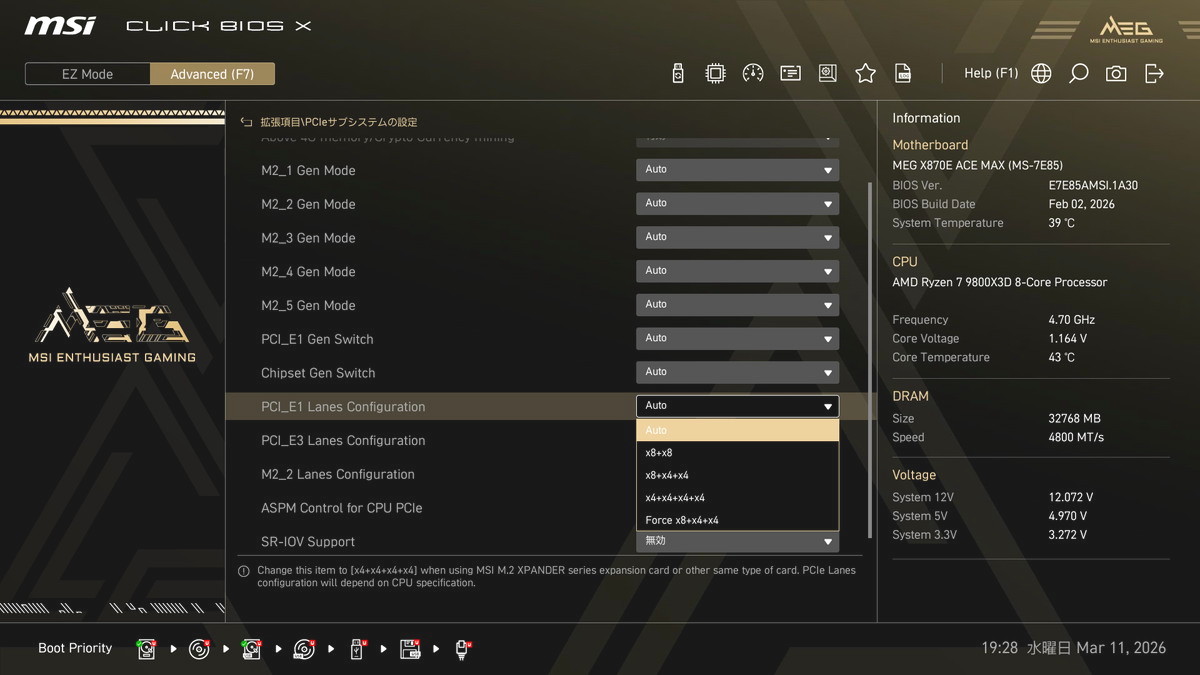Click the globe language icon
Screen dimensions: 1200x675
pos(1041,73)
